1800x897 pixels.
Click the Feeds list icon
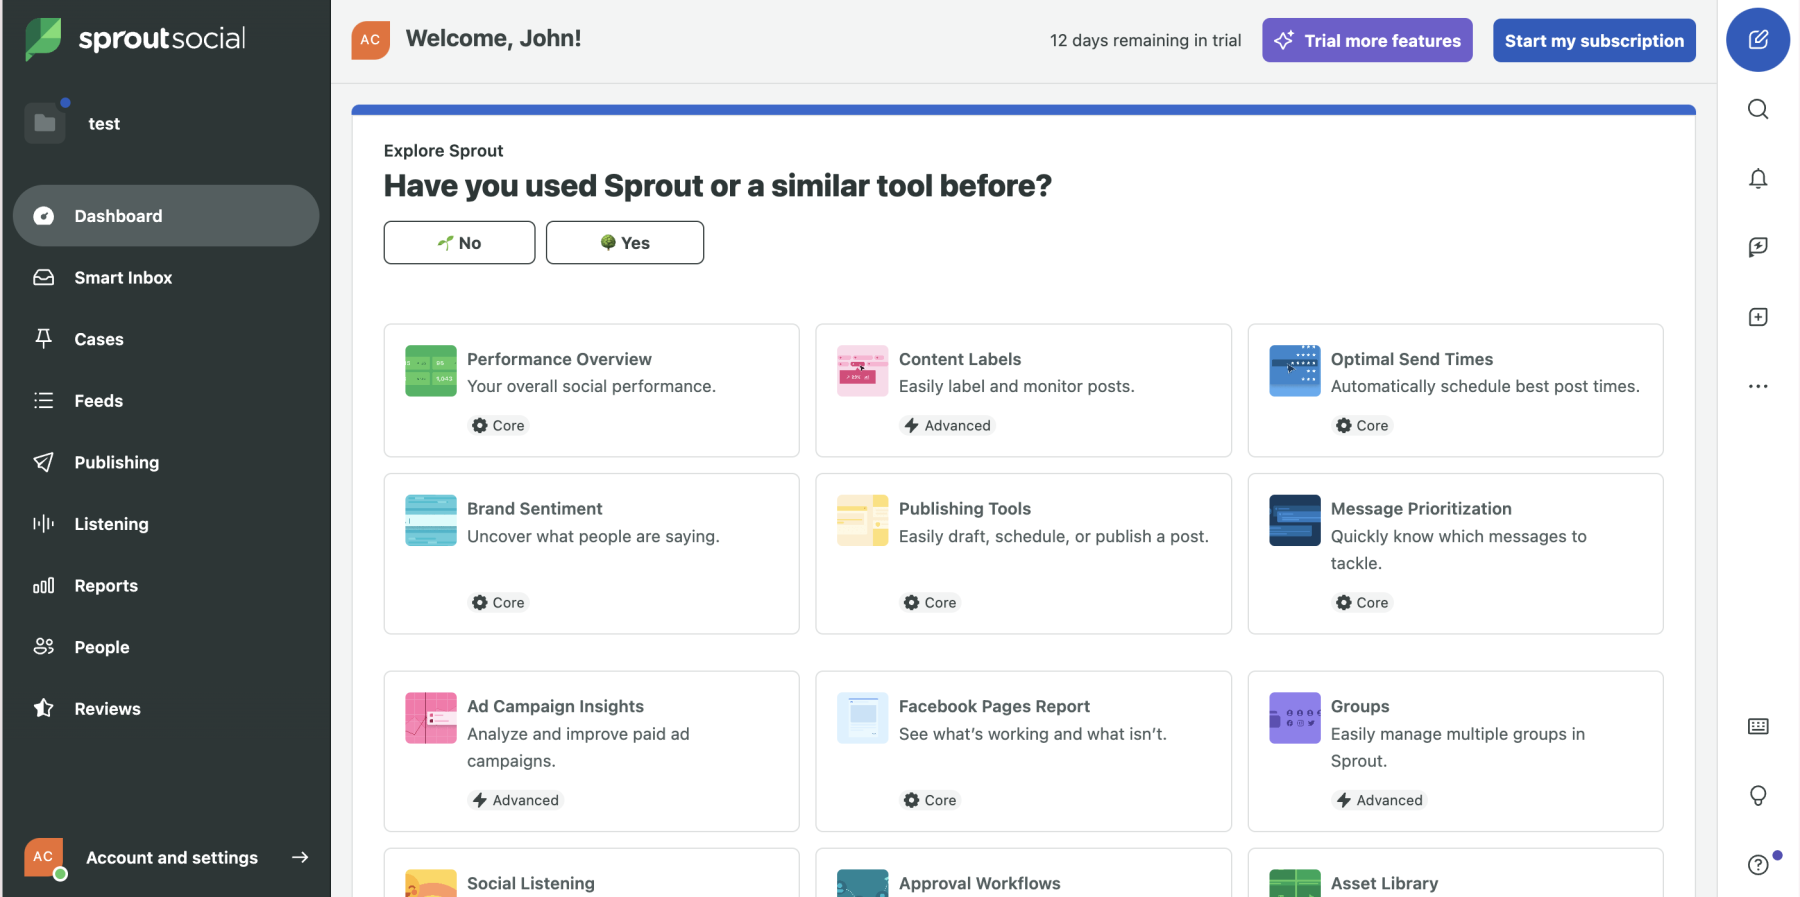pyautogui.click(x=44, y=401)
